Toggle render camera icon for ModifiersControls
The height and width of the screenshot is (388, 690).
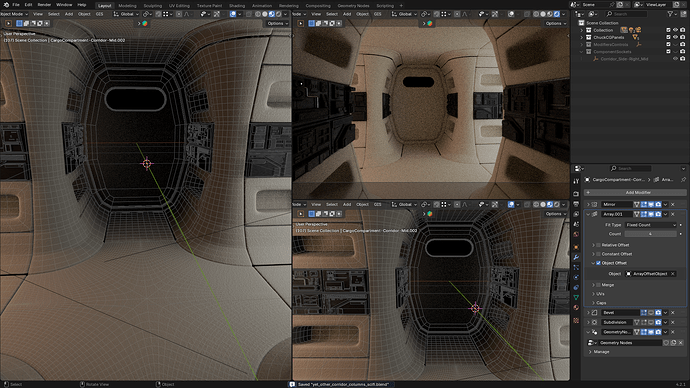pyautogui.click(x=683, y=44)
